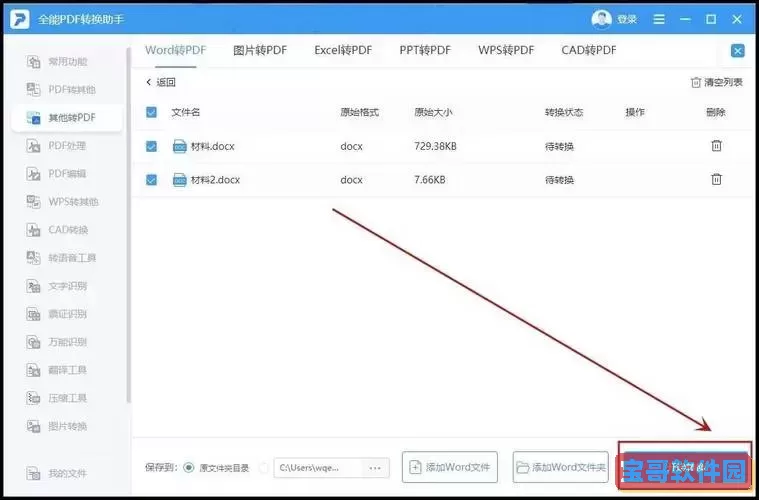This screenshot has height=500, width=759.
Task: Uncheck the 材料.docx checkbox
Action: coord(152,146)
